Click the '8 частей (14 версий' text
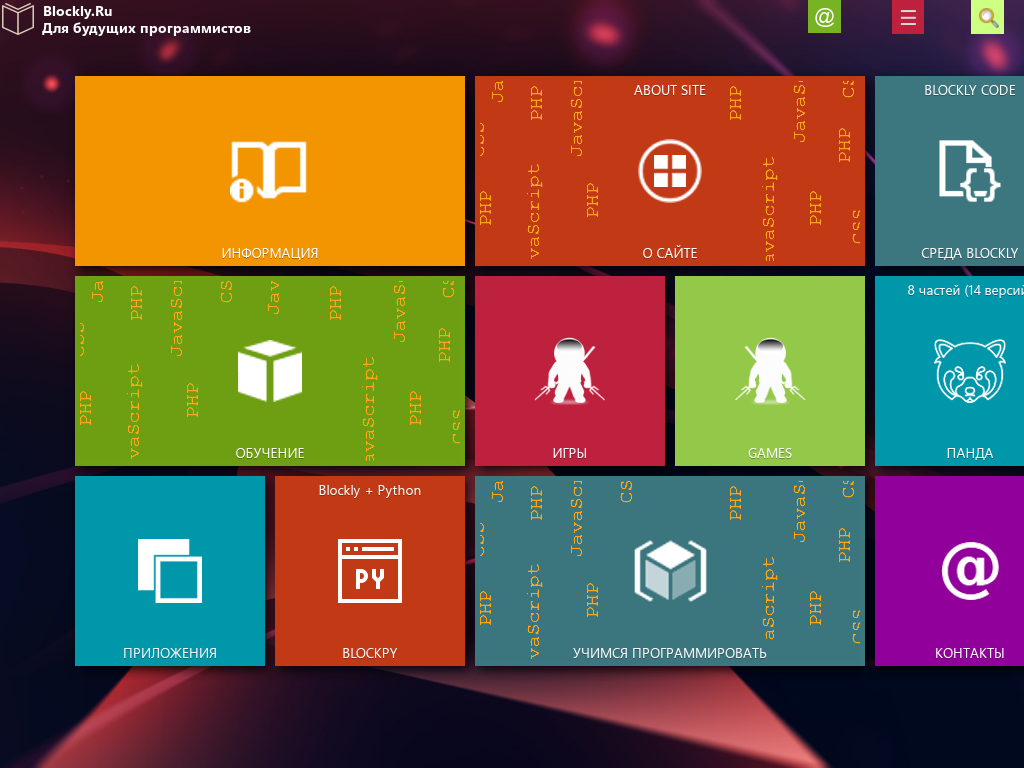 [965, 291]
